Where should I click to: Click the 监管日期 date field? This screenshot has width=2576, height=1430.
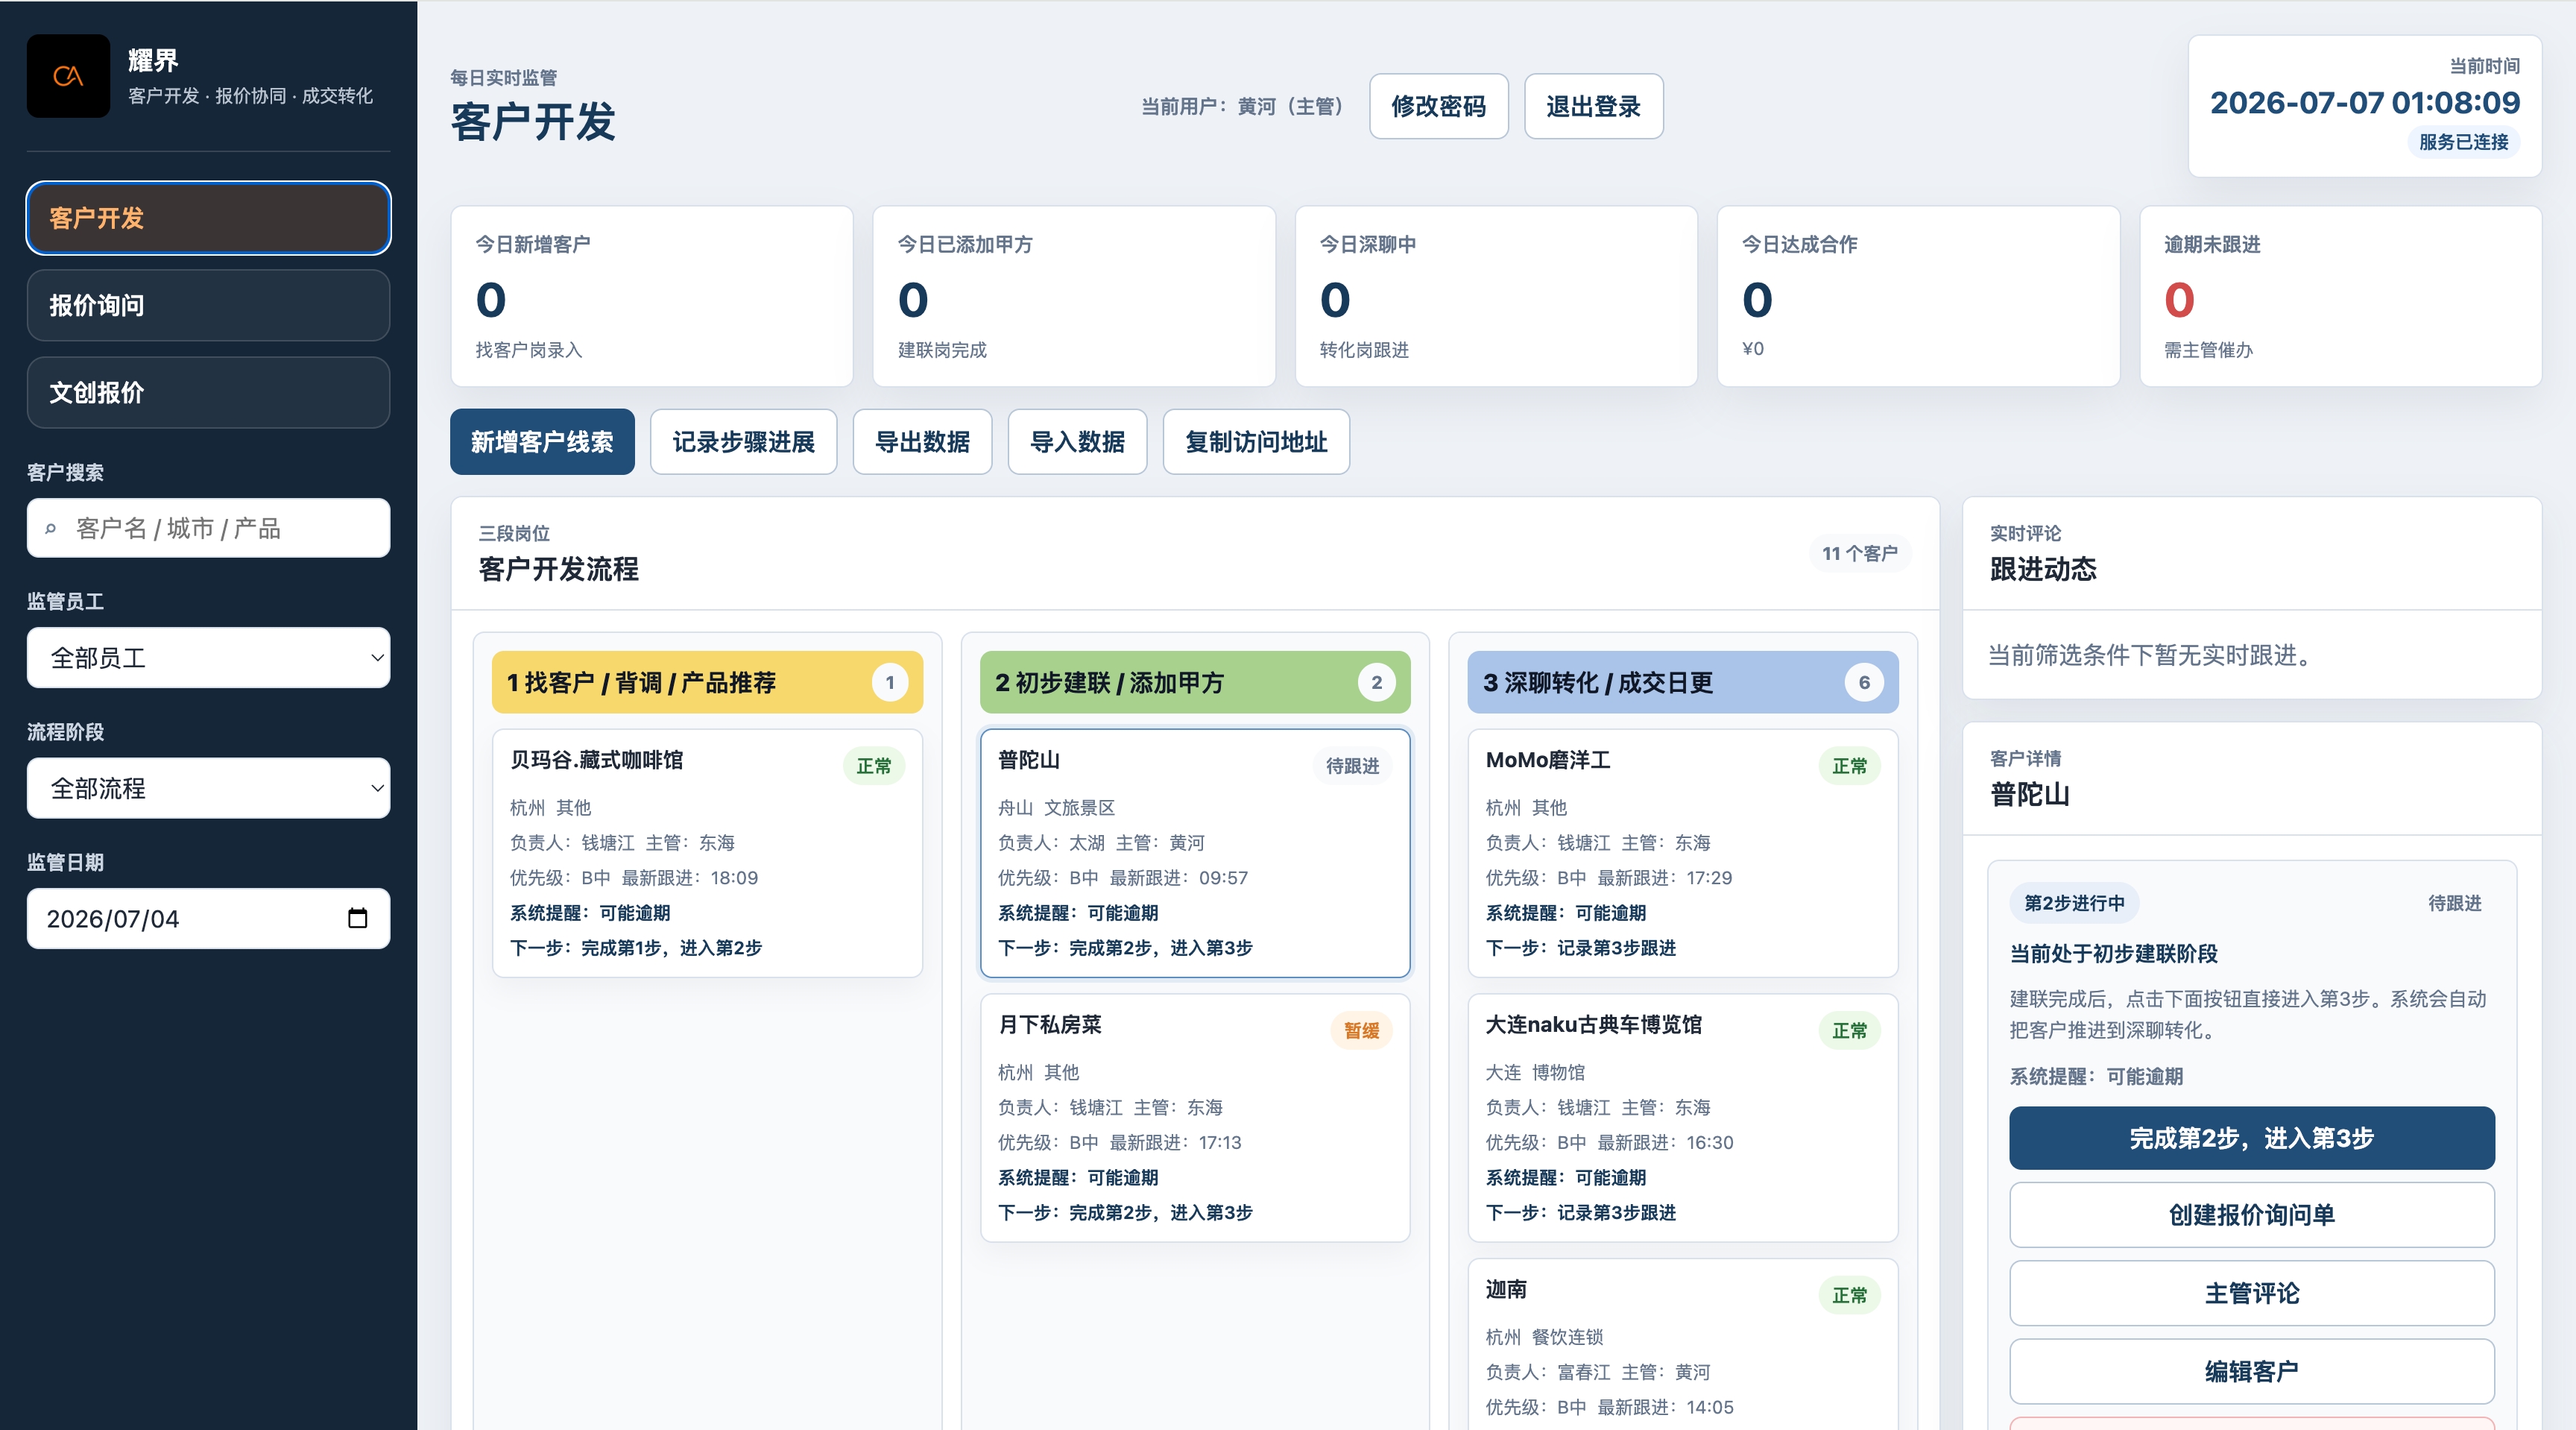click(208, 918)
